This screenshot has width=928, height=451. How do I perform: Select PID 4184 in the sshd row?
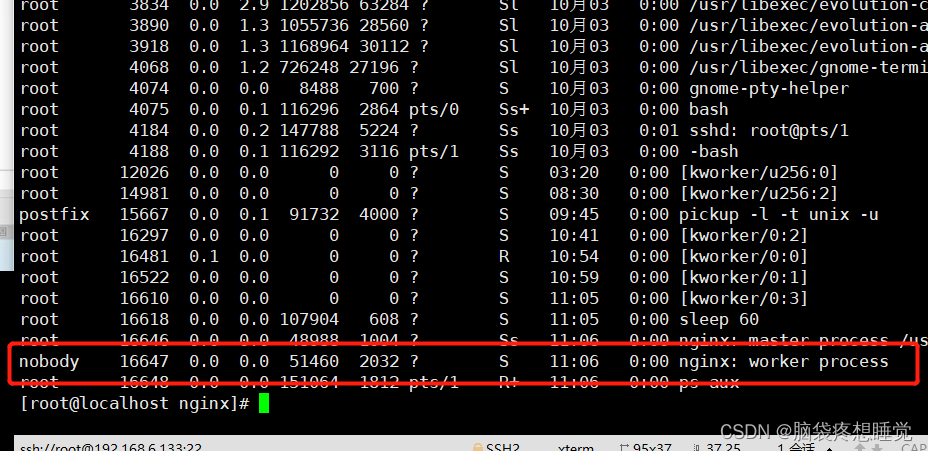pyautogui.click(x=149, y=130)
